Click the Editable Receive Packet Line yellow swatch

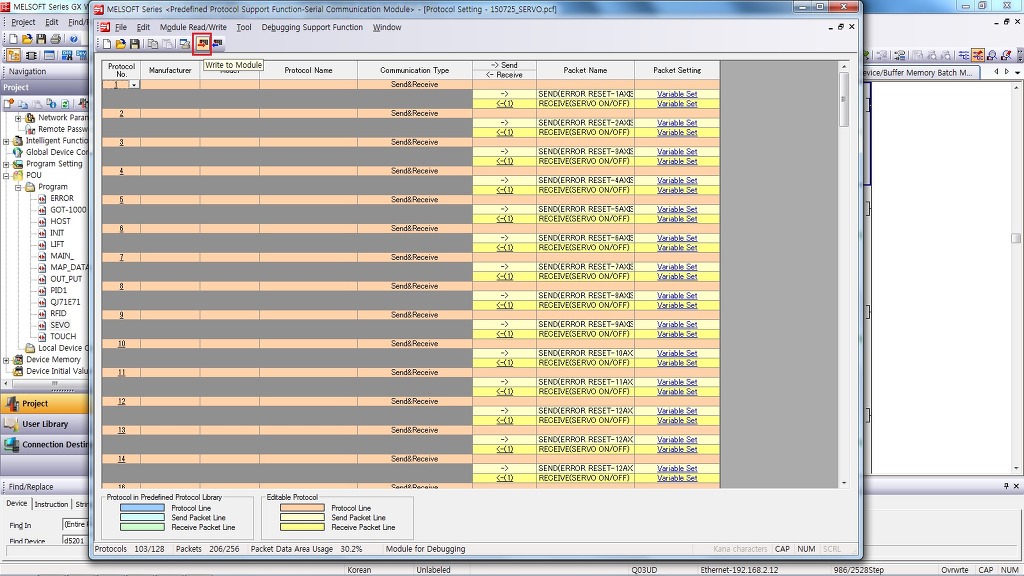302,527
